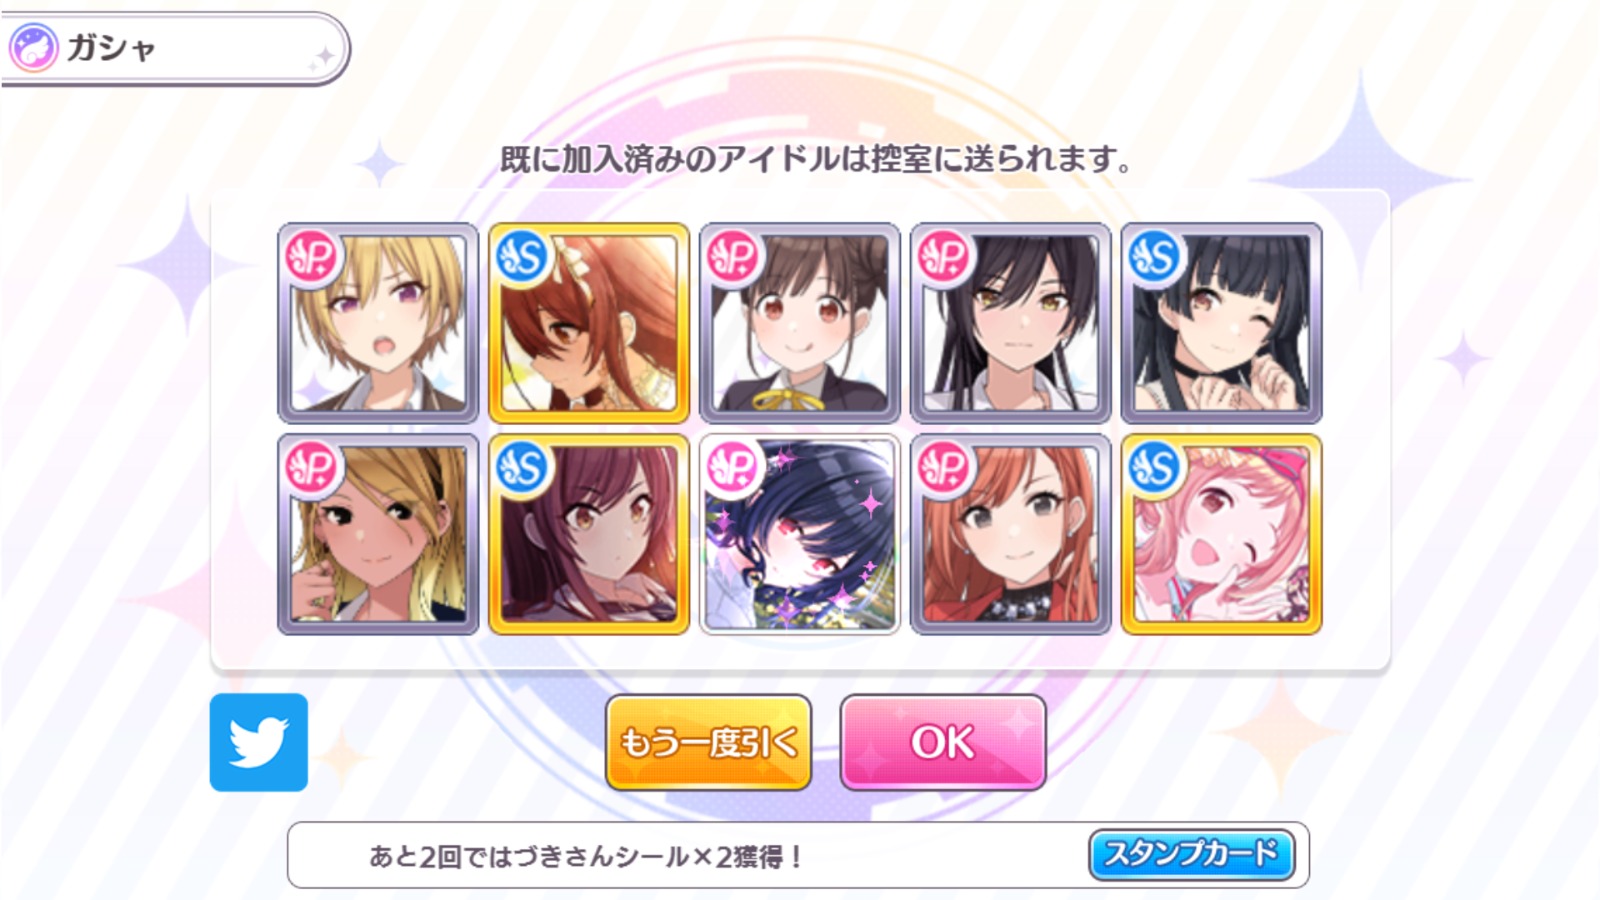Click the OK button

pos(943,743)
